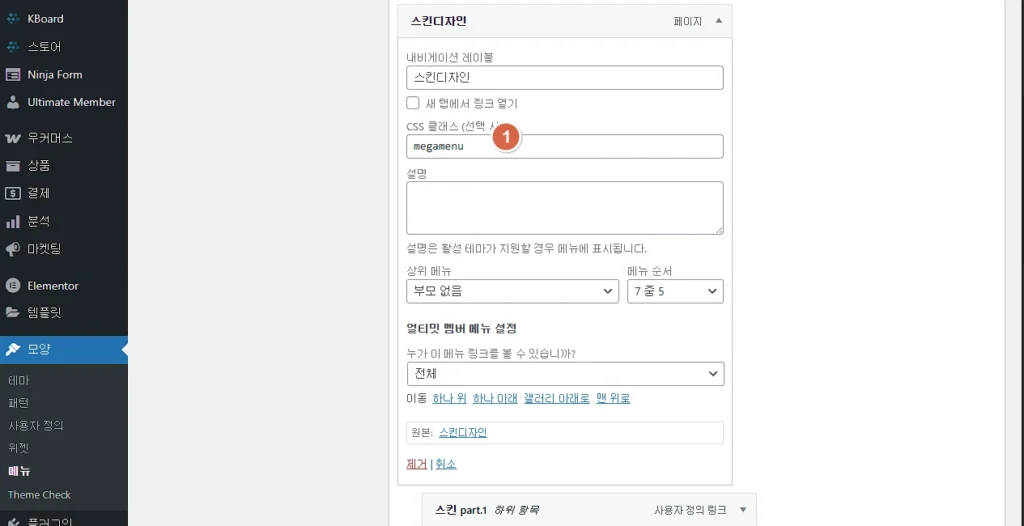
Task: Open 우커머스 via the Woo icon
Action: click(12, 139)
